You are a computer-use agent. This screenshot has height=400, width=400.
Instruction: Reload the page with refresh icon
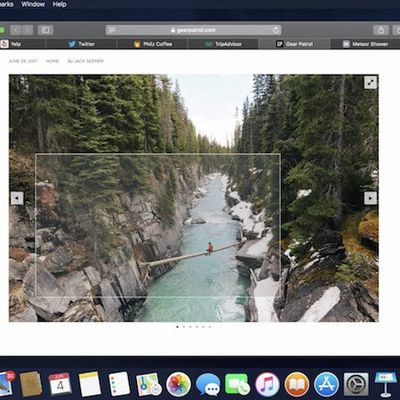coord(276,30)
